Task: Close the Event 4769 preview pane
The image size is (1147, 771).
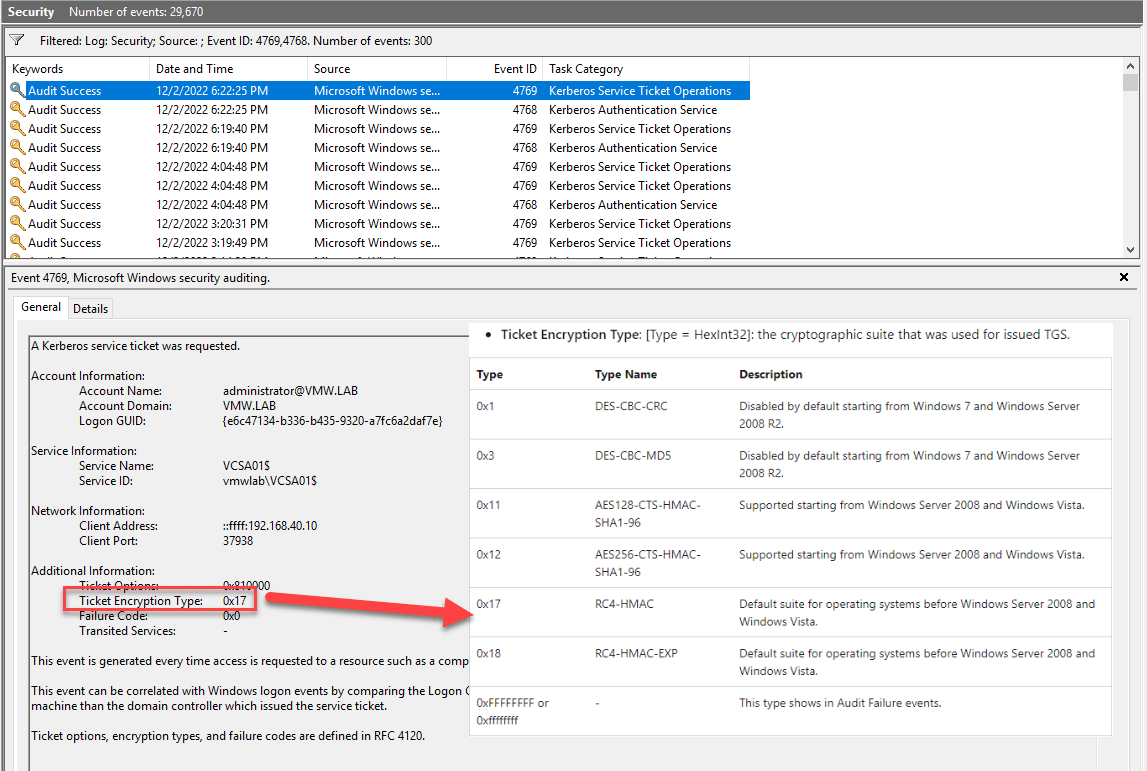Action: coord(1123,277)
